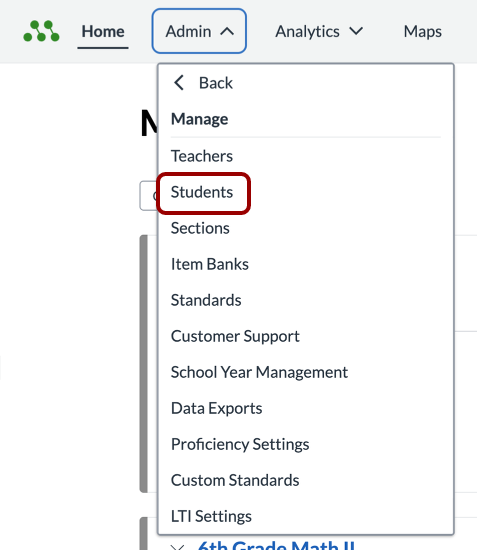
Task: Open the Maps tab
Action: (x=422, y=32)
